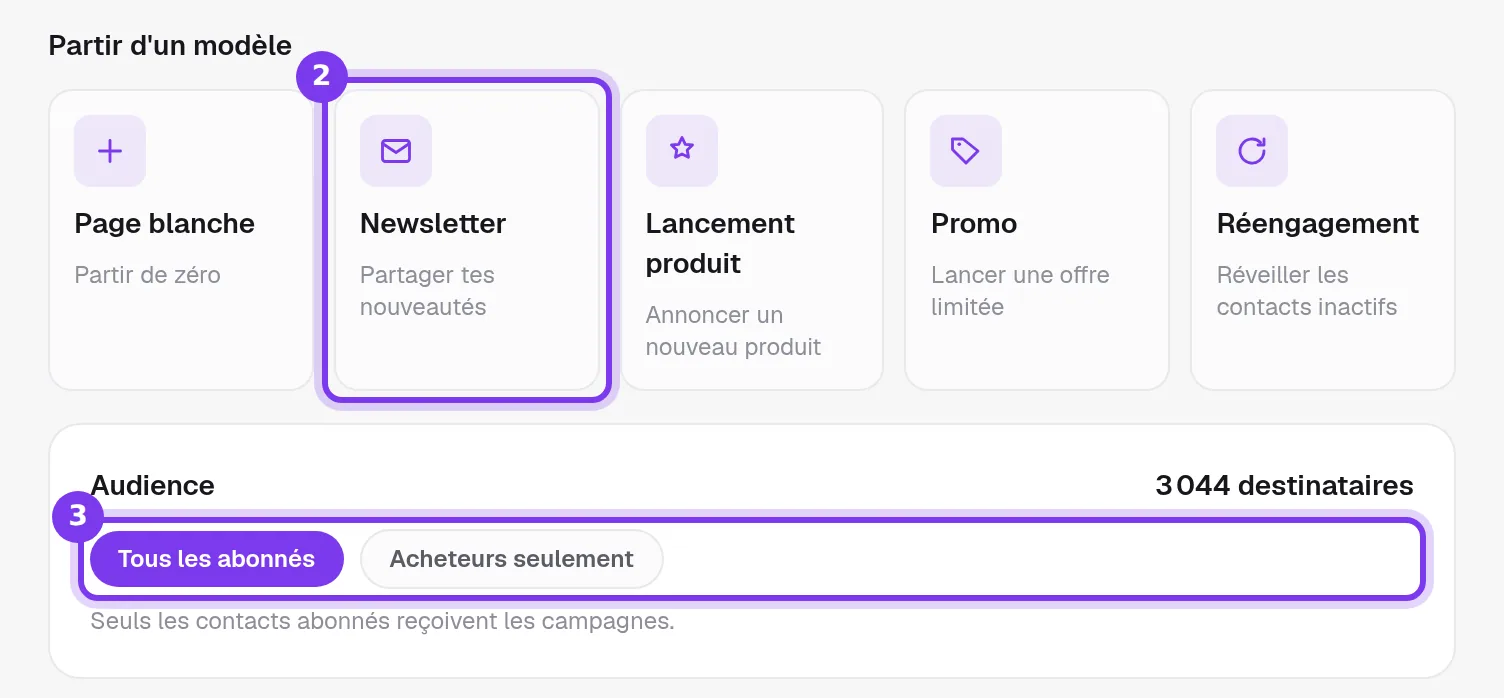This screenshot has width=1504, height=698.
Task: Click the tag icon on Promo card
Action: point(966,151)
